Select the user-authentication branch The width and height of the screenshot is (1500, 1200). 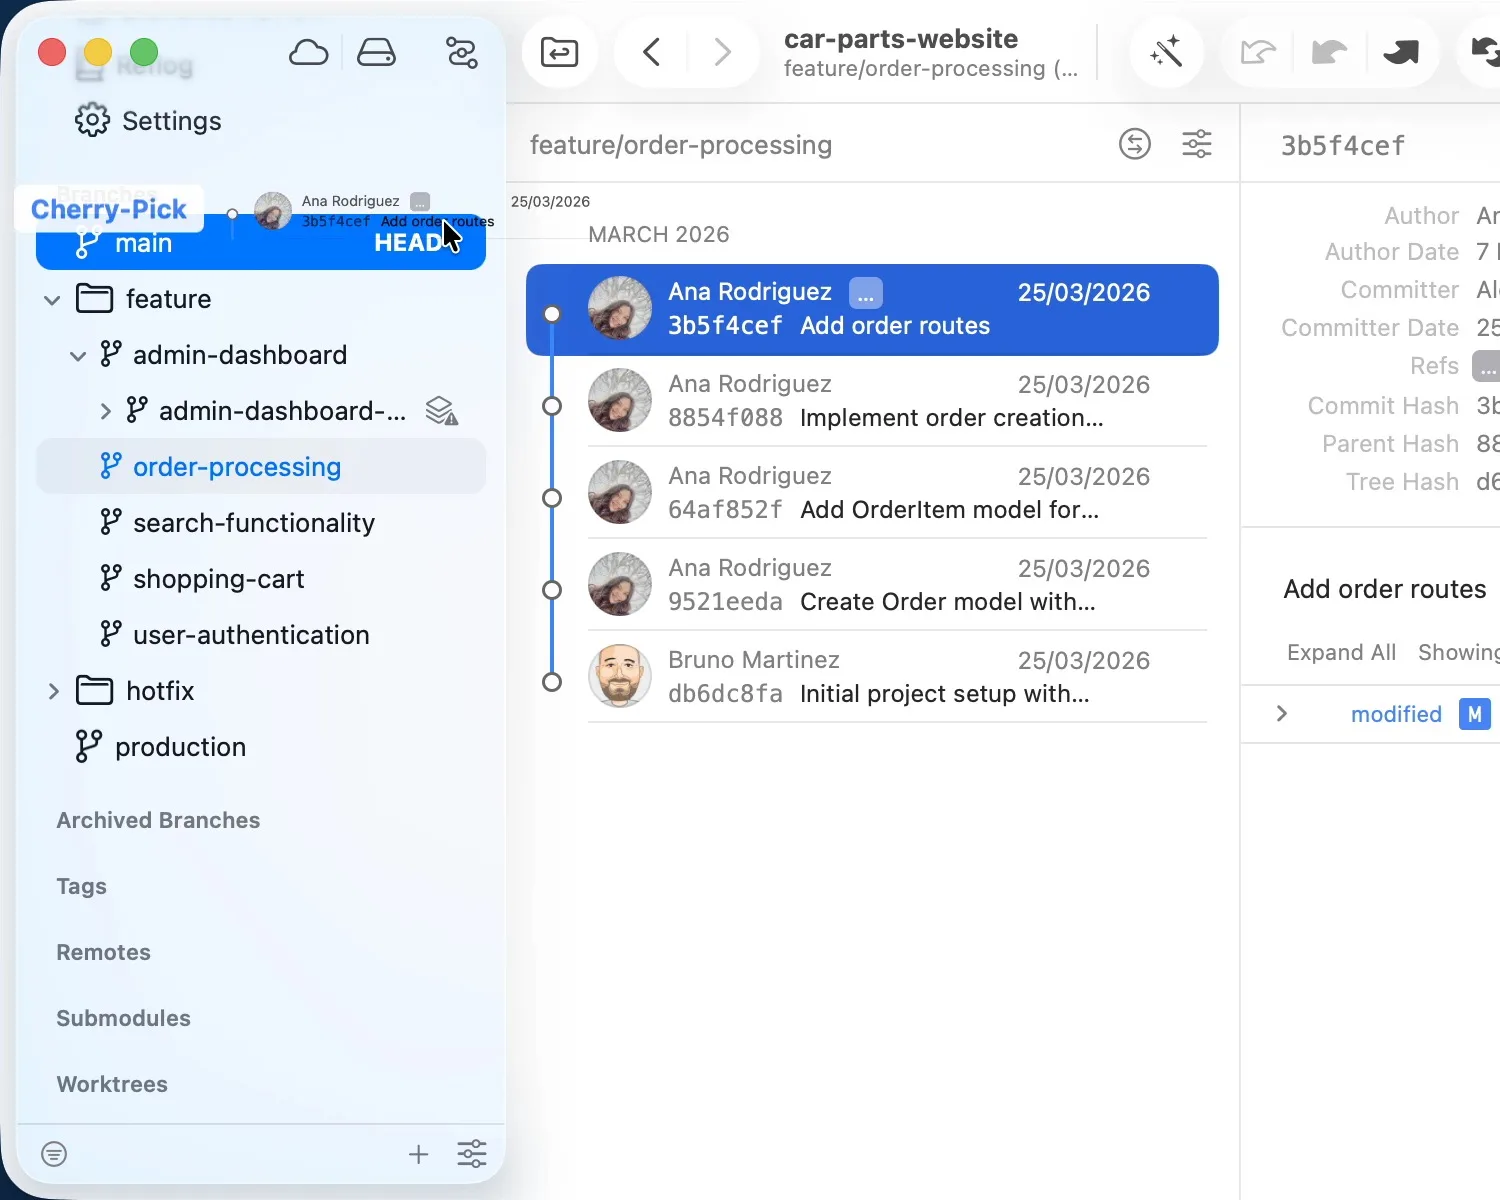click(x=261, y=635)
